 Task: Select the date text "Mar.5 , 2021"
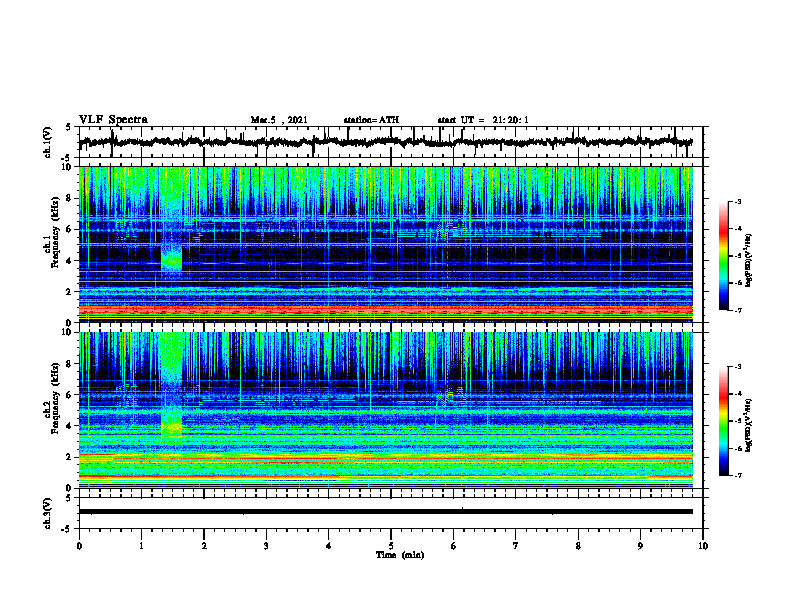(x=279, y=120)
